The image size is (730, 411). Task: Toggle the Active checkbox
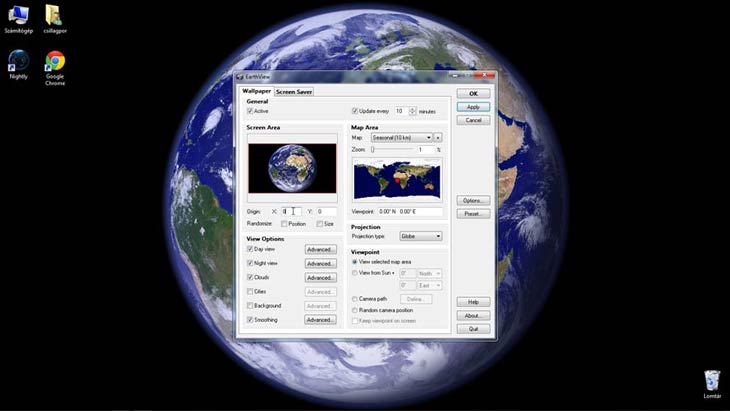(250, 111)
